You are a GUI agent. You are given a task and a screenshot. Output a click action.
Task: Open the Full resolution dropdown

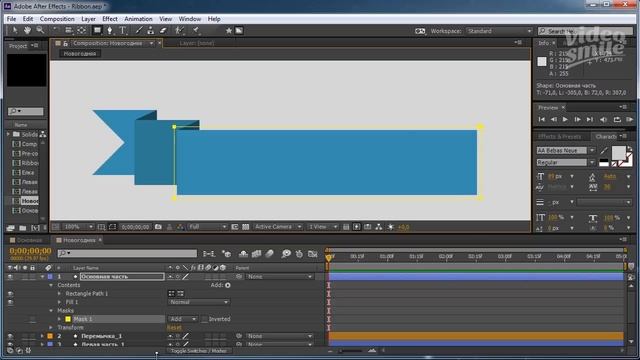[207, 227]
